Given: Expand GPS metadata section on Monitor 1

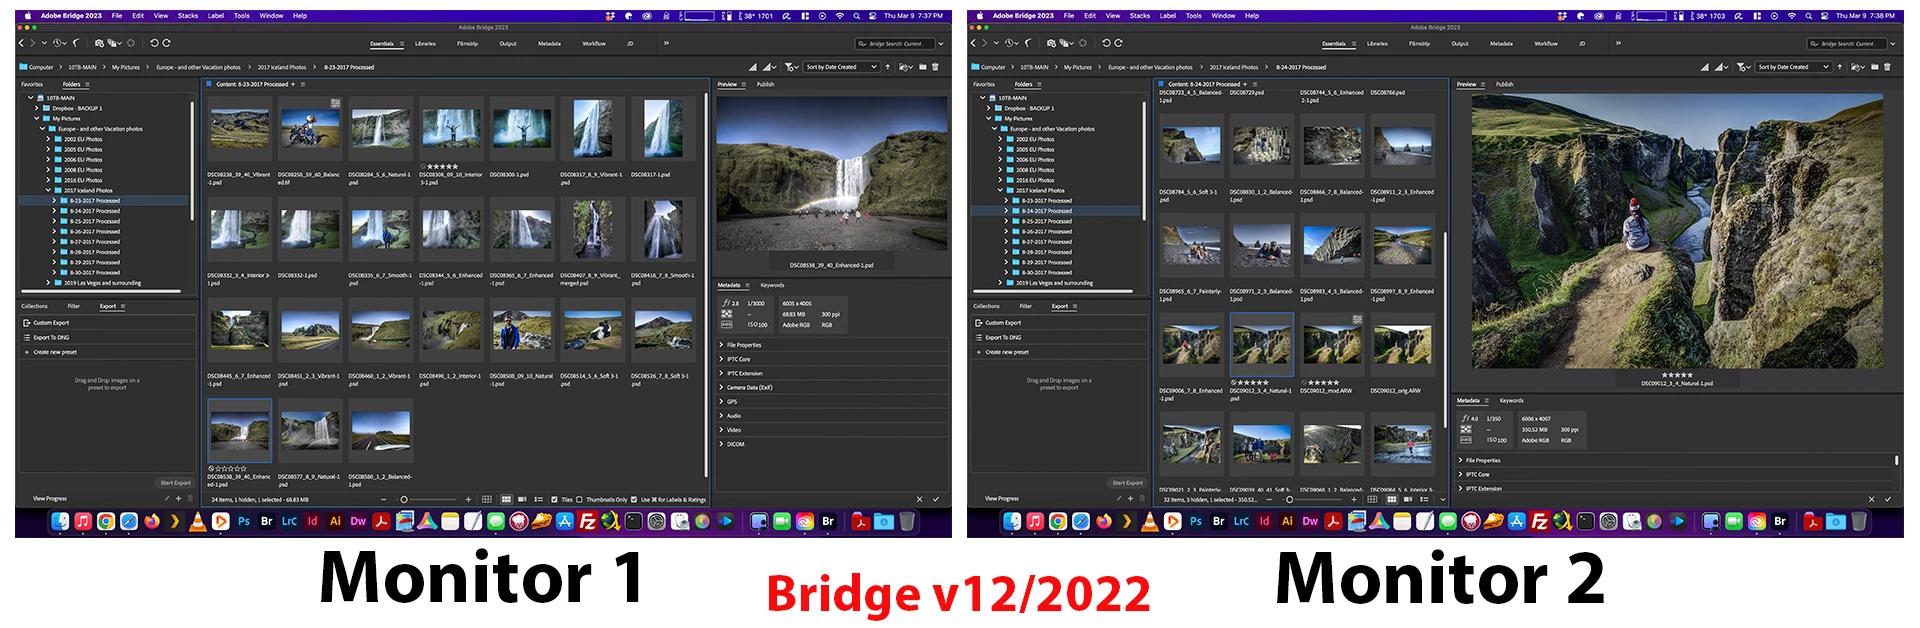Looking at the screenshot, I should 721,401.
